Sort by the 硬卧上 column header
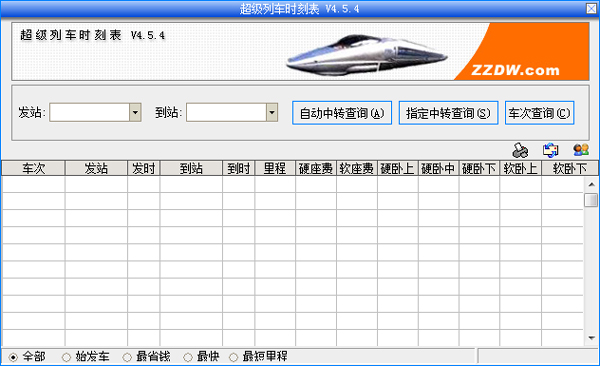 coord(398,168)
